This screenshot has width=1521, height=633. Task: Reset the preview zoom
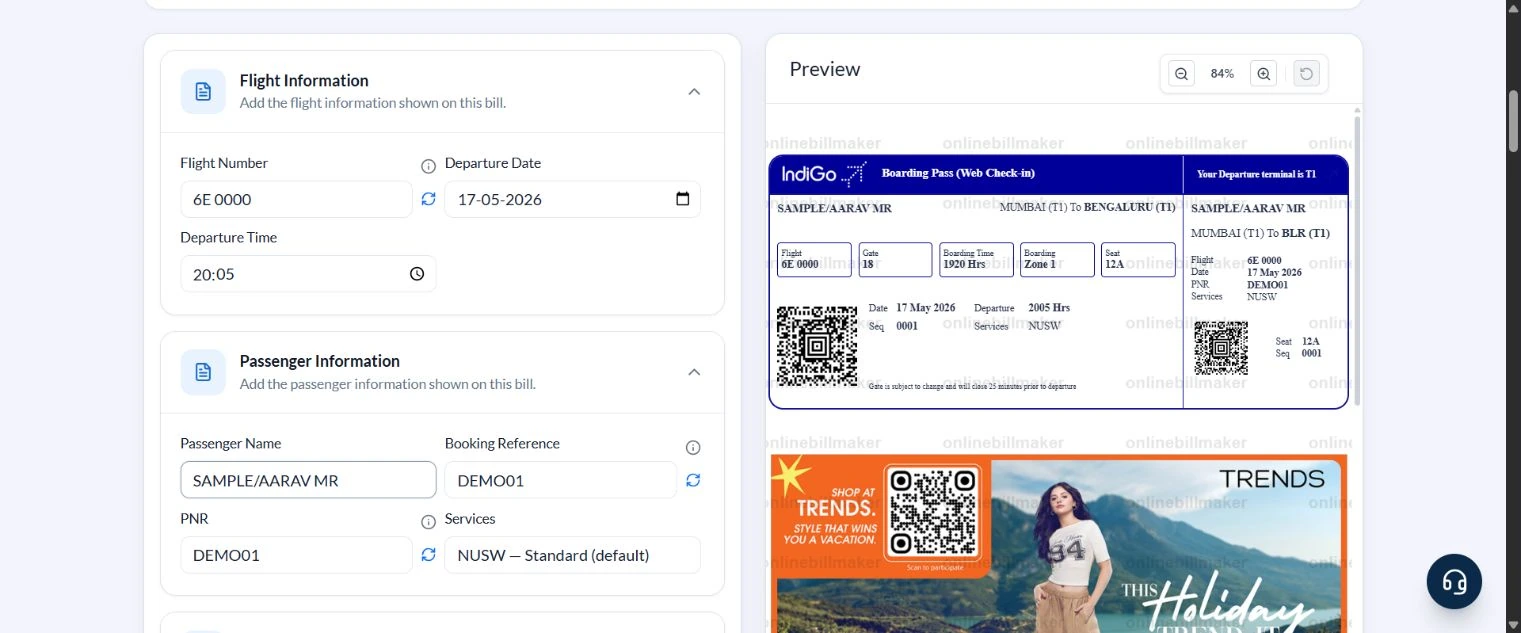click(x=1306, y=74)
